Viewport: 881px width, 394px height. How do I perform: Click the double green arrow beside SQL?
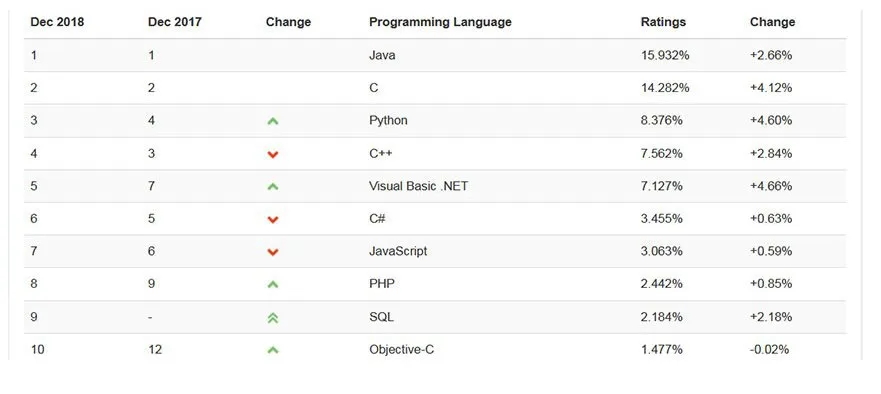[x=273, y=318]
